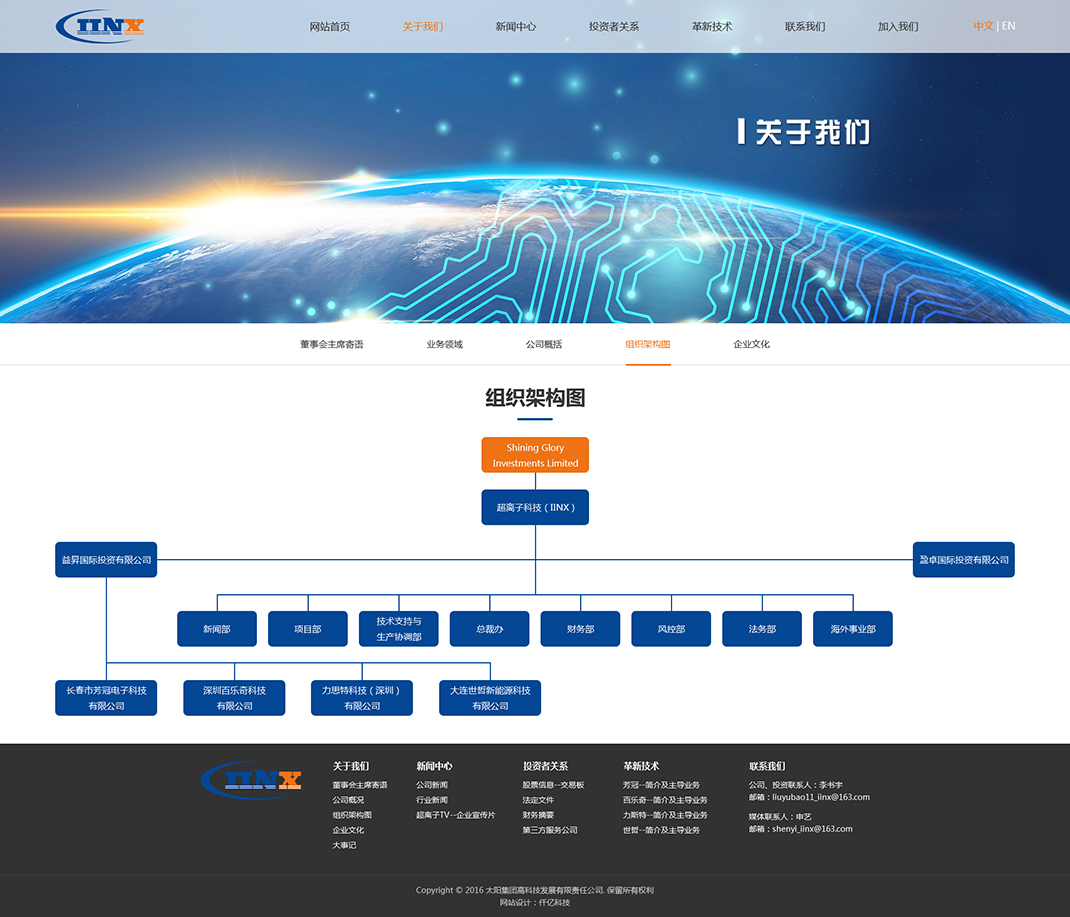Switch to the 董事会主席寄语 tab

pyautogui.click(x=331, y=344)
